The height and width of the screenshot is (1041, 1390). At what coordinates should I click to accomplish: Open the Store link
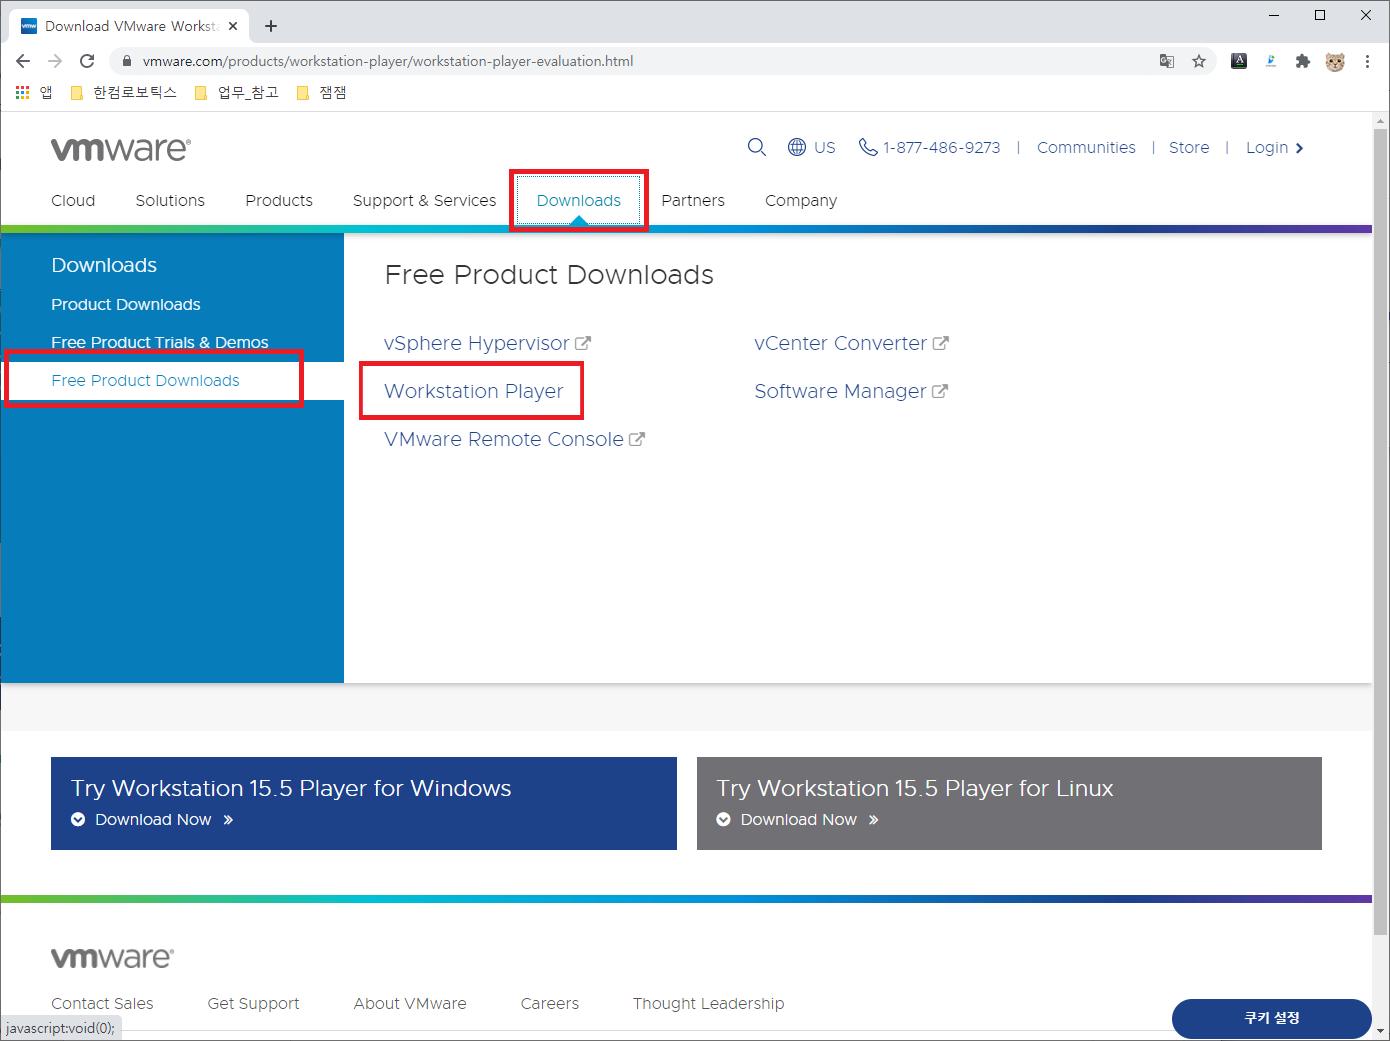click(1189, 147)
